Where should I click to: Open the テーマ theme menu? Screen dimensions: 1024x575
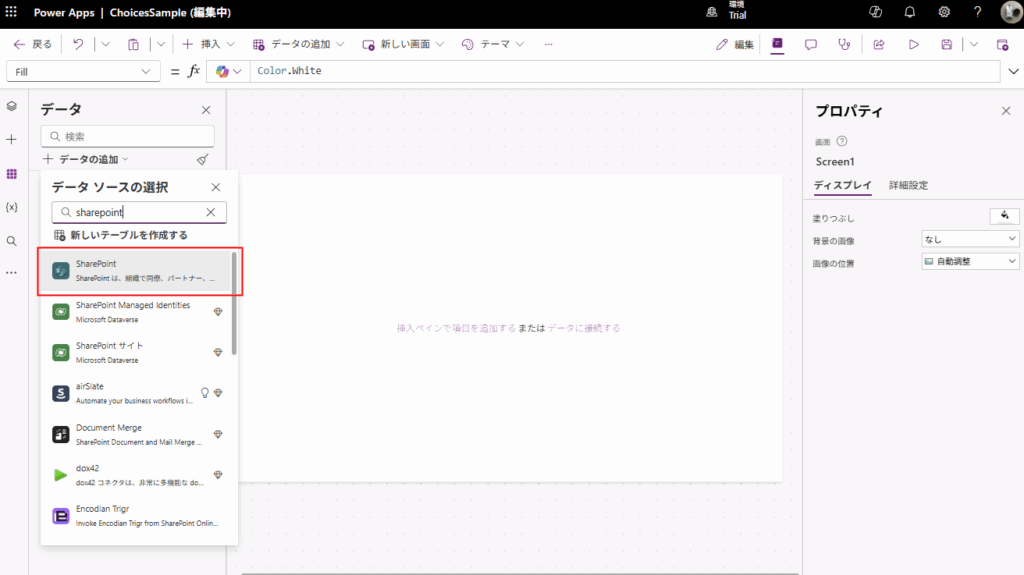tap(492, 44)
